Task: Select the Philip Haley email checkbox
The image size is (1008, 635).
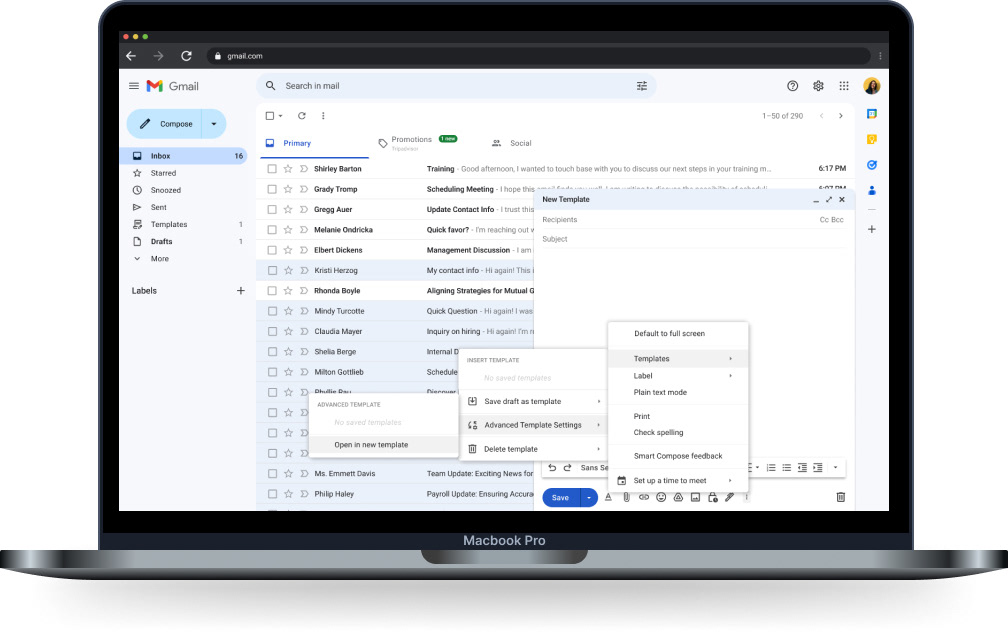Action: [272, 494]
